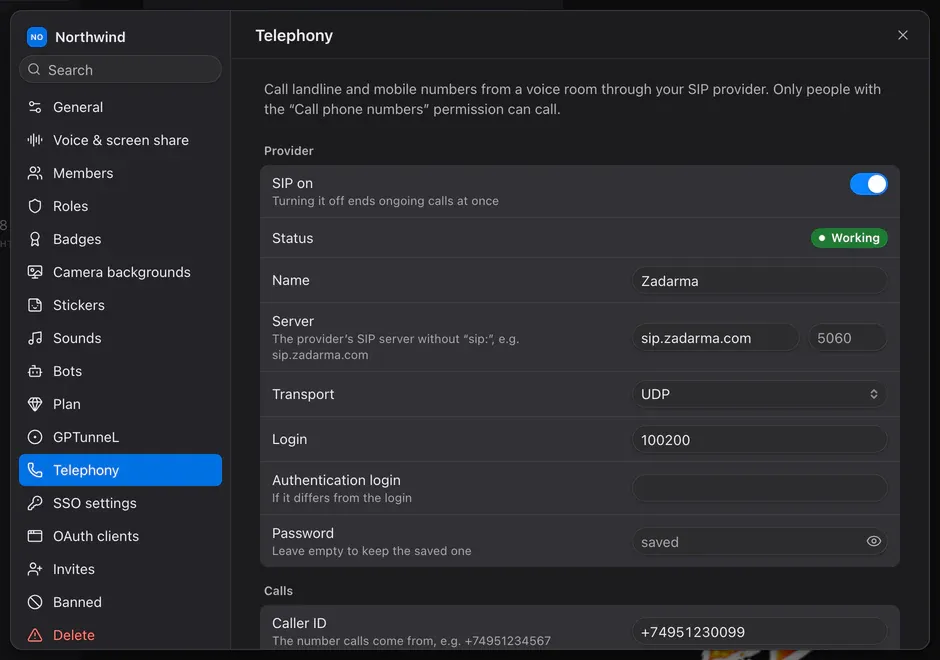Open the Invites section
Image resolution: width=940 pixels, height=660 pixels.
point(120,569)
